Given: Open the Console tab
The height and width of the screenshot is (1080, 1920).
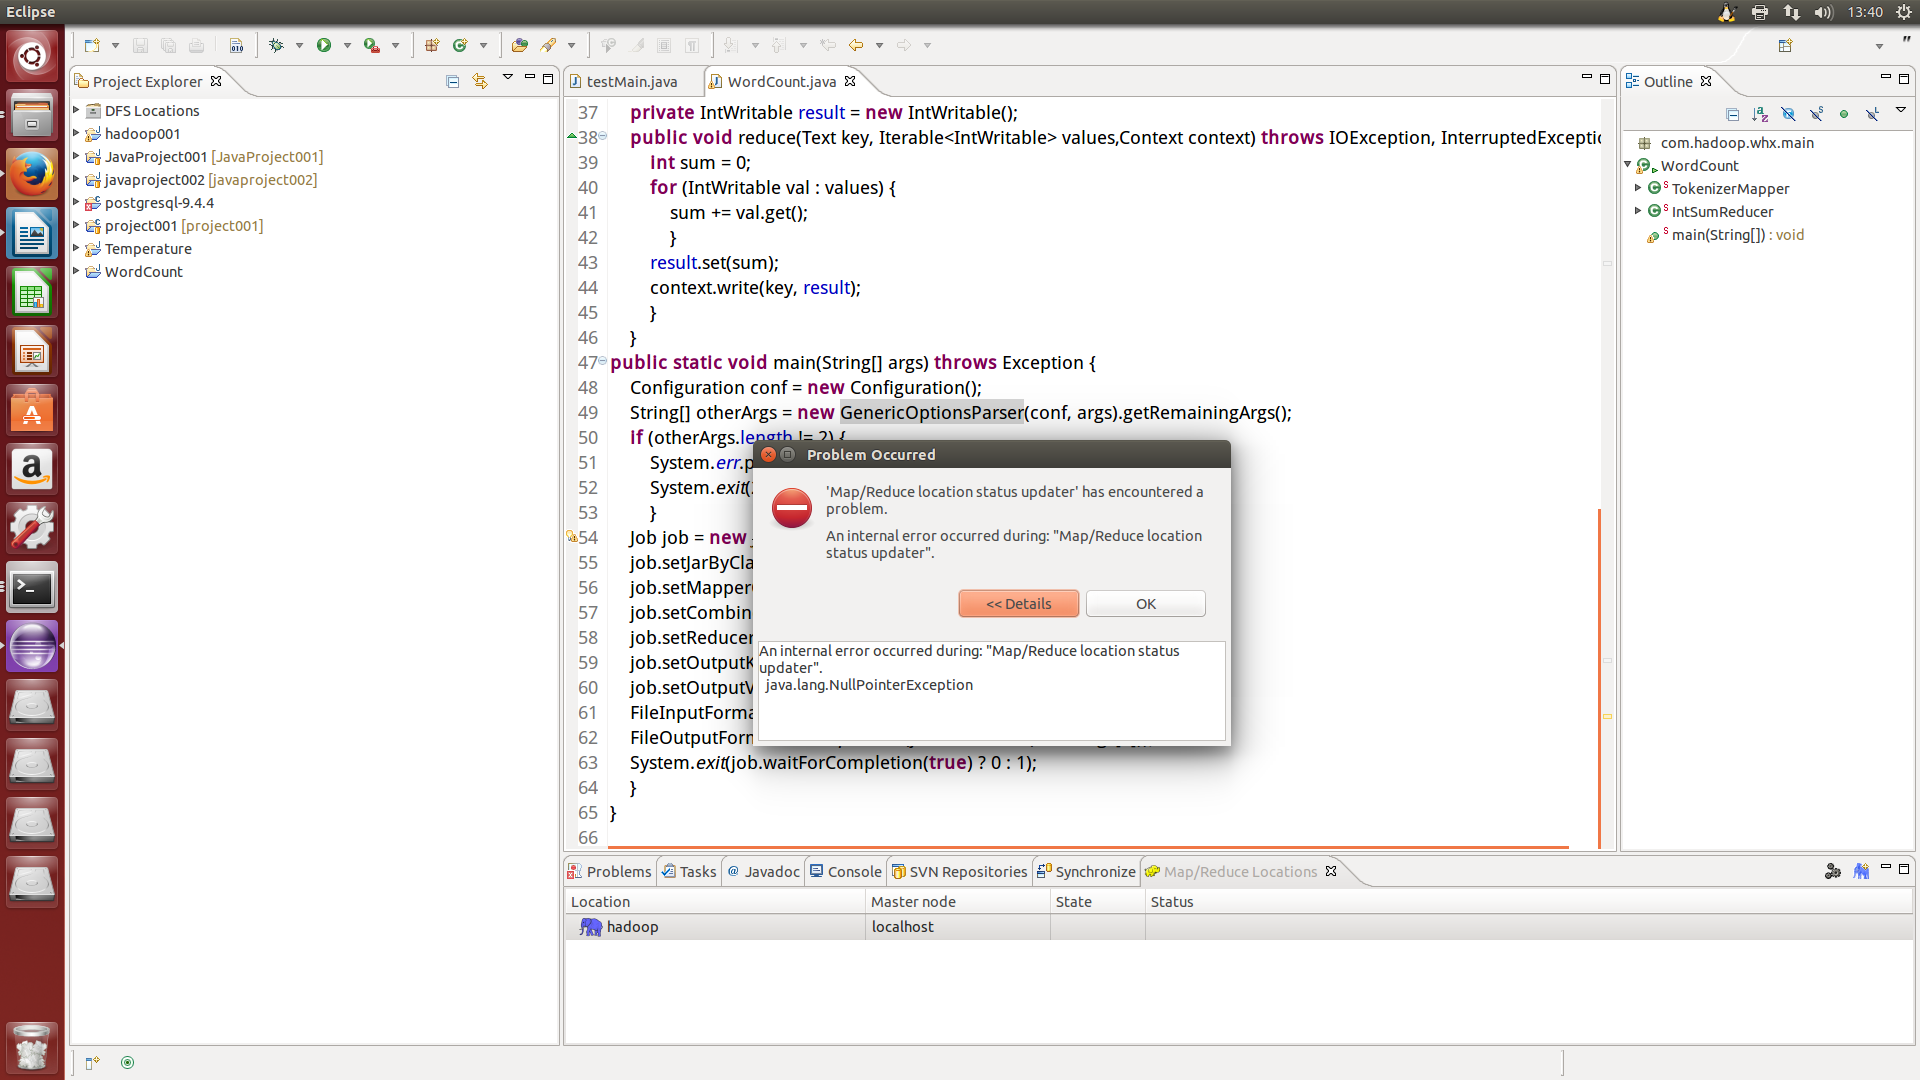Looking at the screenshot, I should point(846,872).
